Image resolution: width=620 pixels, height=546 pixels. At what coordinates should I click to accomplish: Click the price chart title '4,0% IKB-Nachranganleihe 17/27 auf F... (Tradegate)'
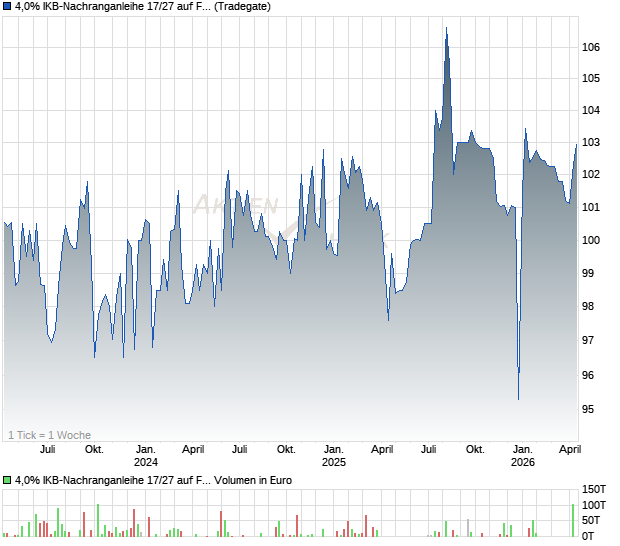tap(143, 6)
